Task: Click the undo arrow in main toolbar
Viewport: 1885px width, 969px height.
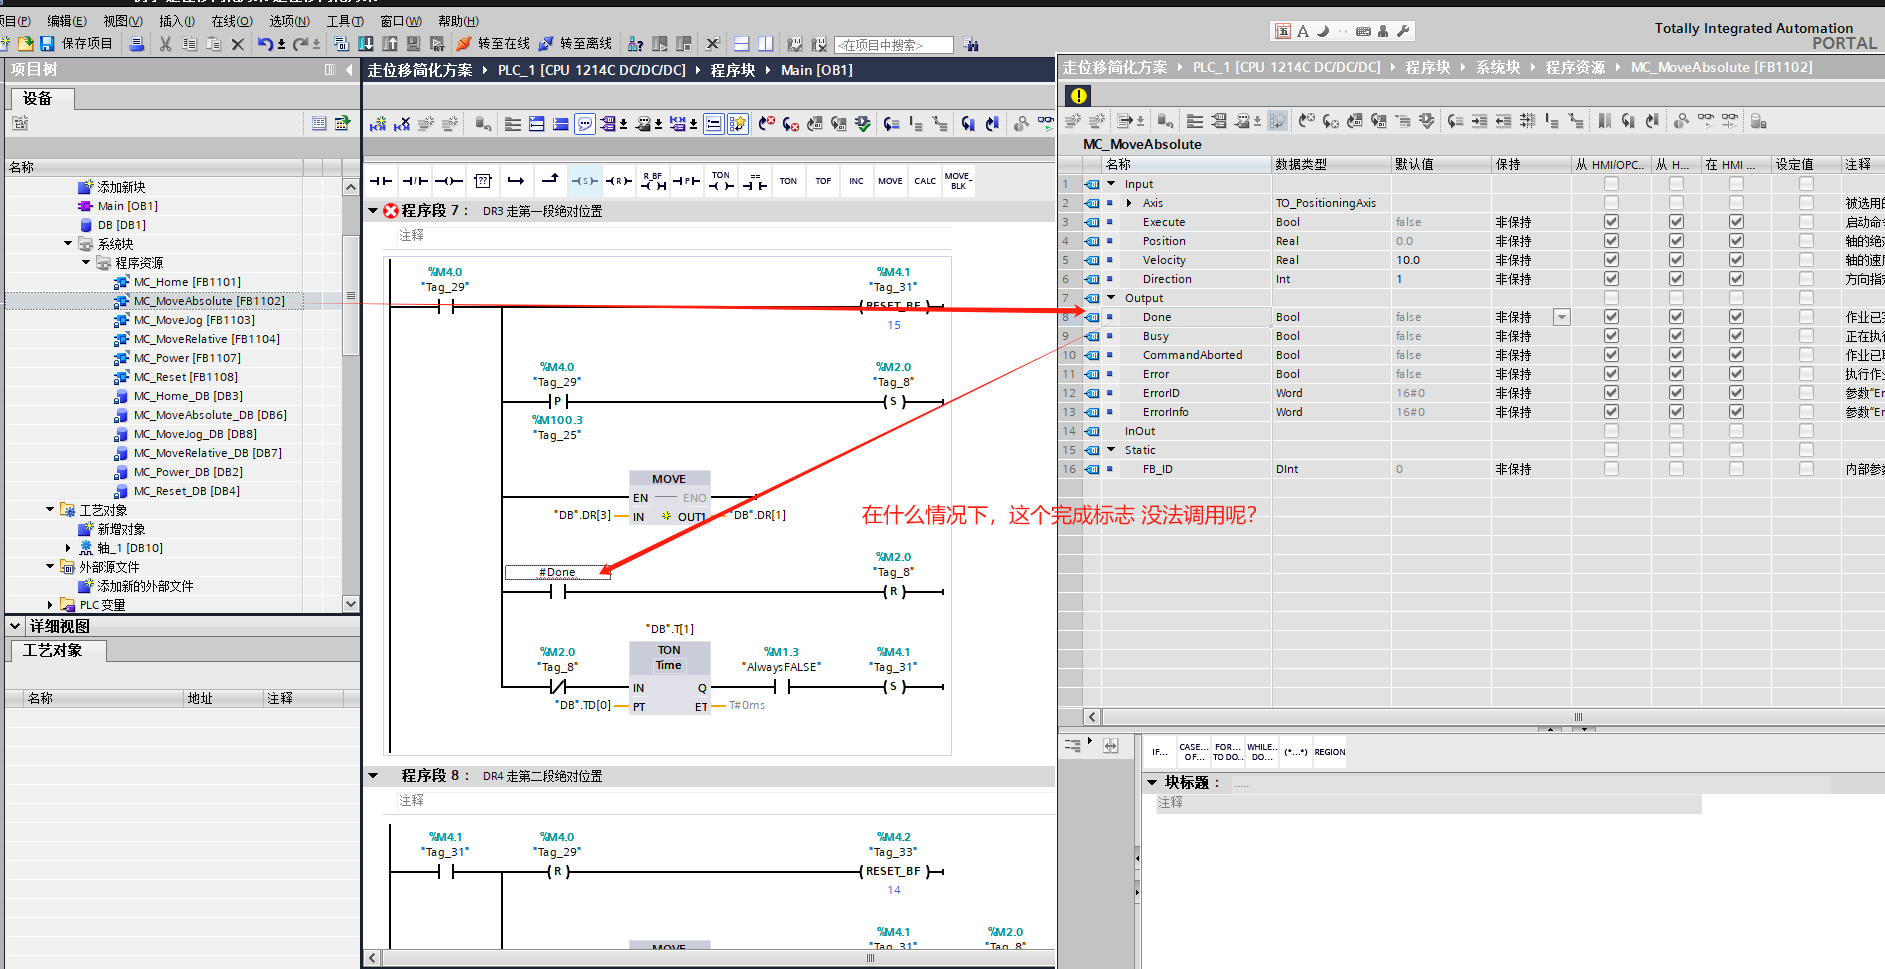Action: (265, 44)
